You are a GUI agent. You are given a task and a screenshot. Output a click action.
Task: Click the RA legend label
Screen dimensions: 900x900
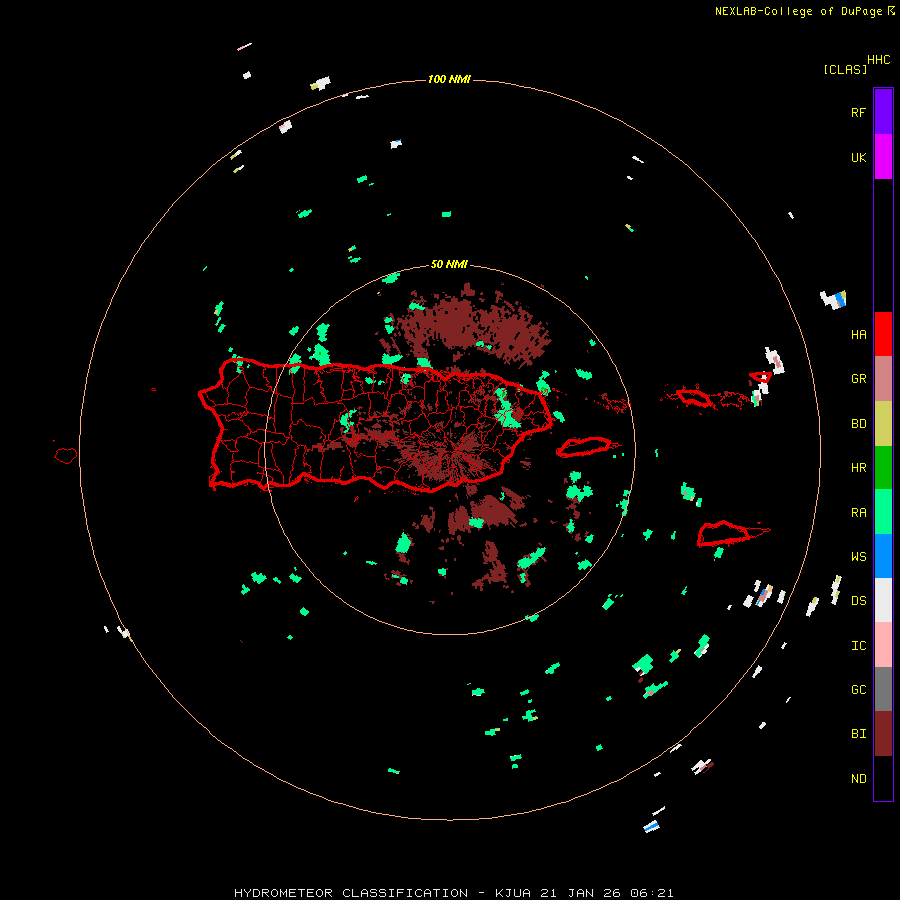[858, 513]
